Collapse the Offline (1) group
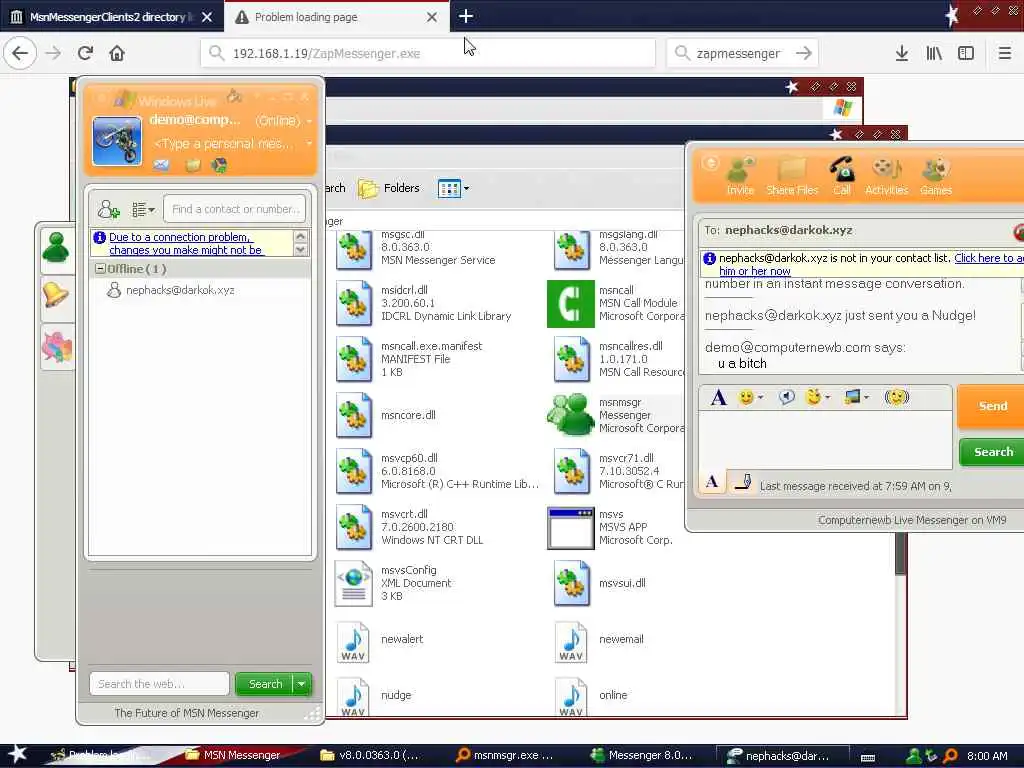This screenshot has height=768, width=1024. pyautogui.click(x=100, y=268)
